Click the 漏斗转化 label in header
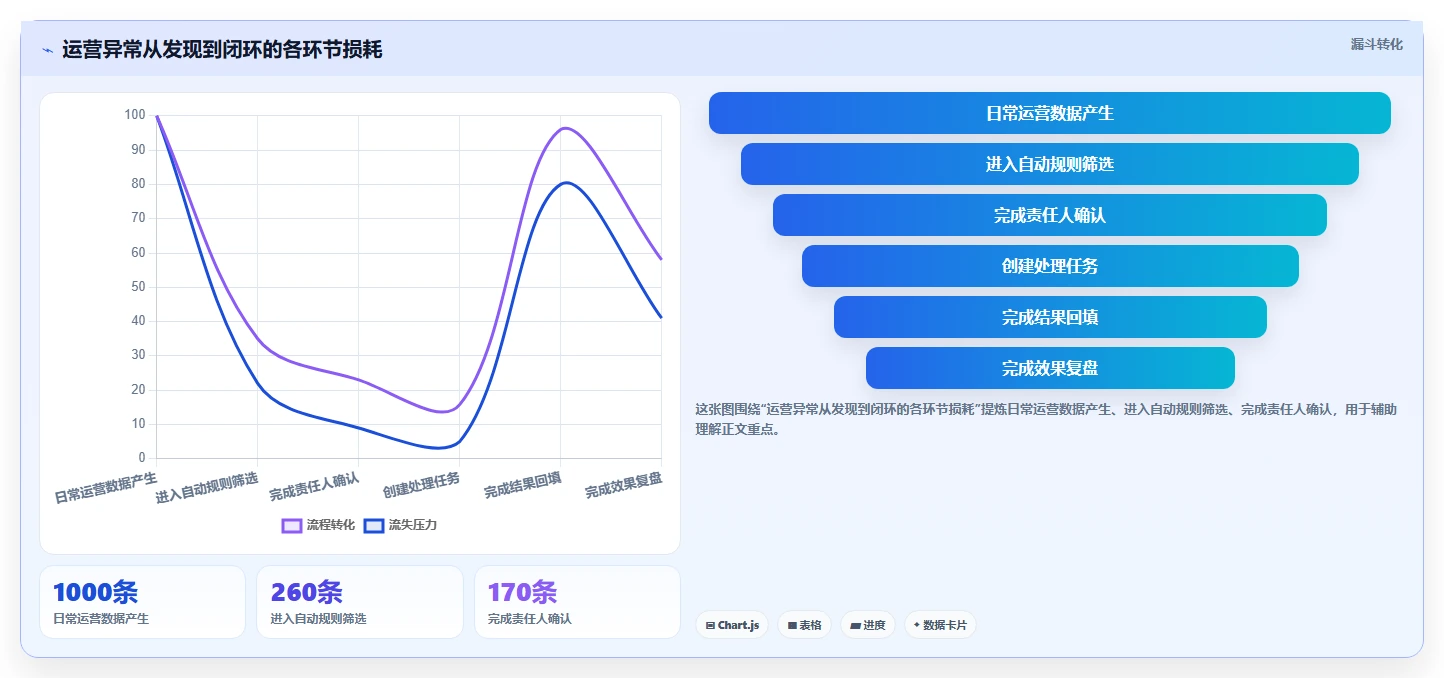This screenshot has height=678, width=1444. (x=1376, y=44)
